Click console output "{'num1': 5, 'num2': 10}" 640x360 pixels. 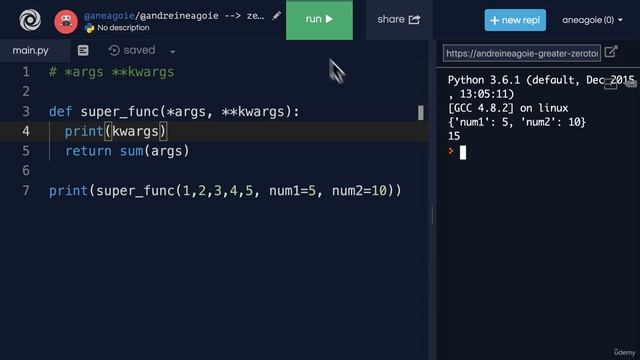(517, 122)
